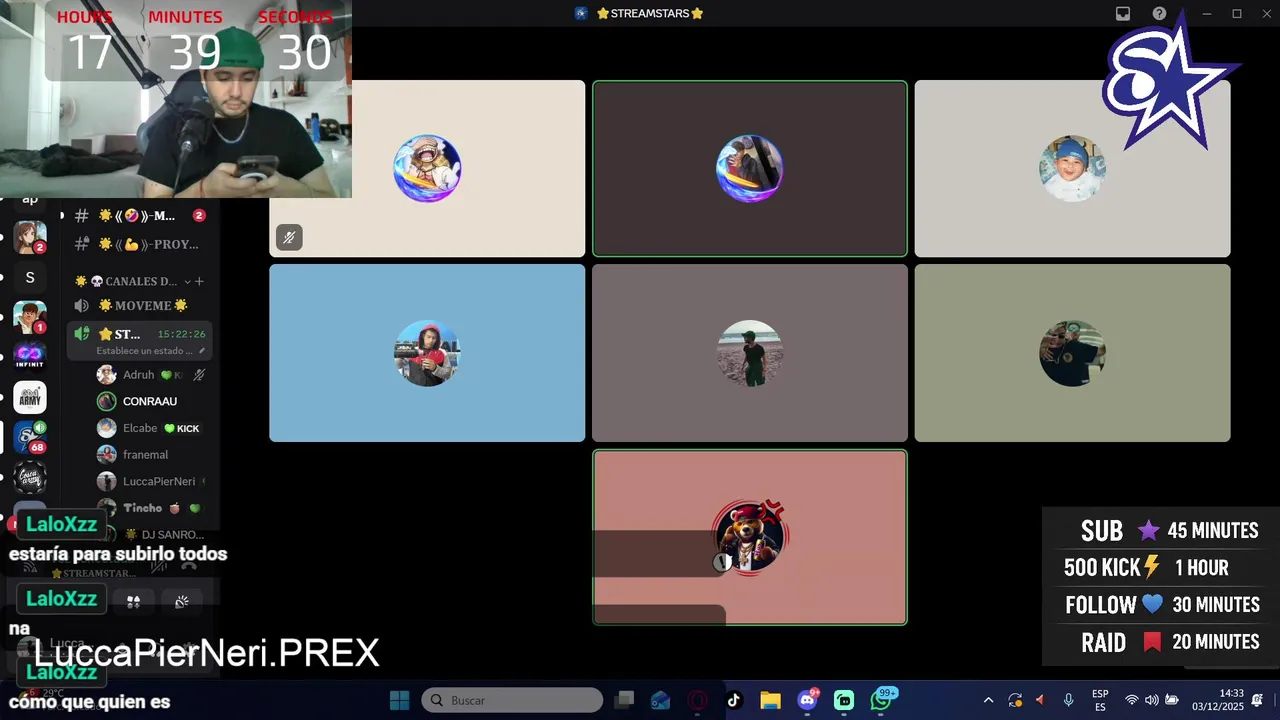Open the Discord help question-mark icon

(1159, 14)
